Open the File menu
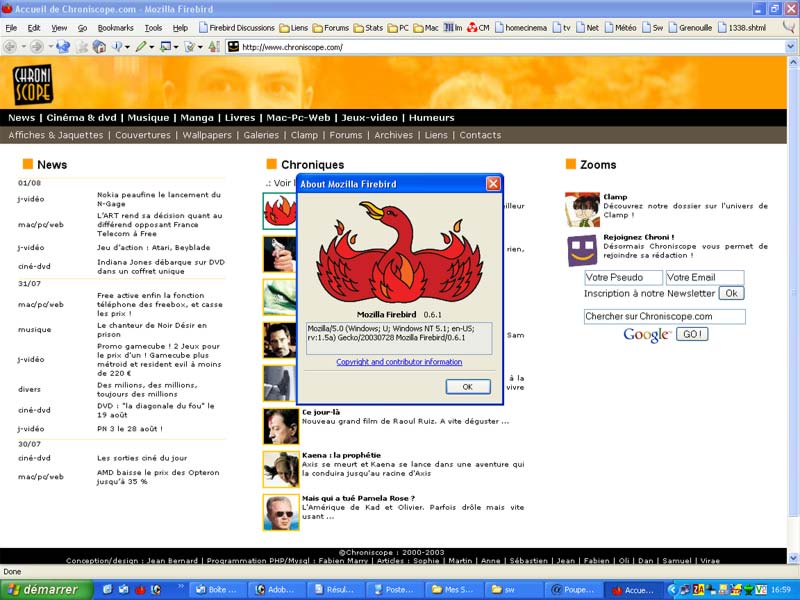The image size is (800, 600). 11,28
